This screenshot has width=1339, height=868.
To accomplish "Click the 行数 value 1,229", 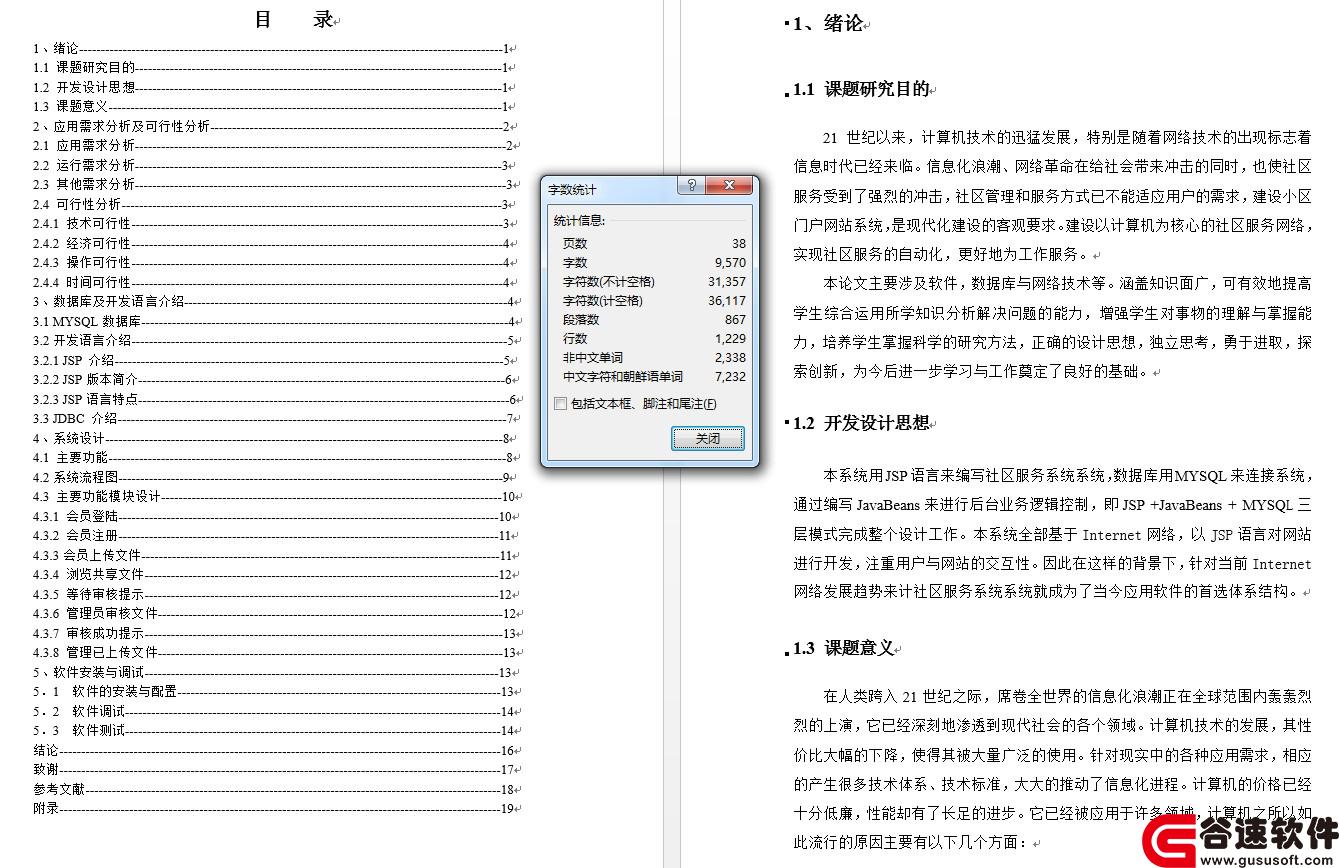I will tap(730, 338).
